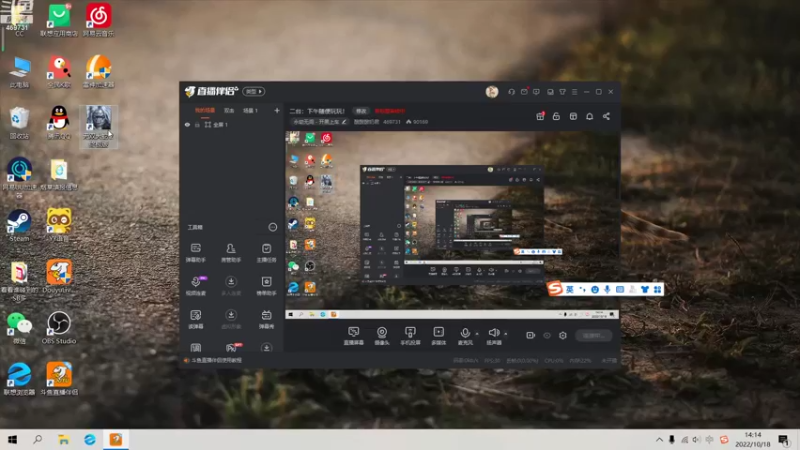Open the OBS Studio desktop shortcut
This screenshot has width=800, height=450.
click(x=59, y=327)
